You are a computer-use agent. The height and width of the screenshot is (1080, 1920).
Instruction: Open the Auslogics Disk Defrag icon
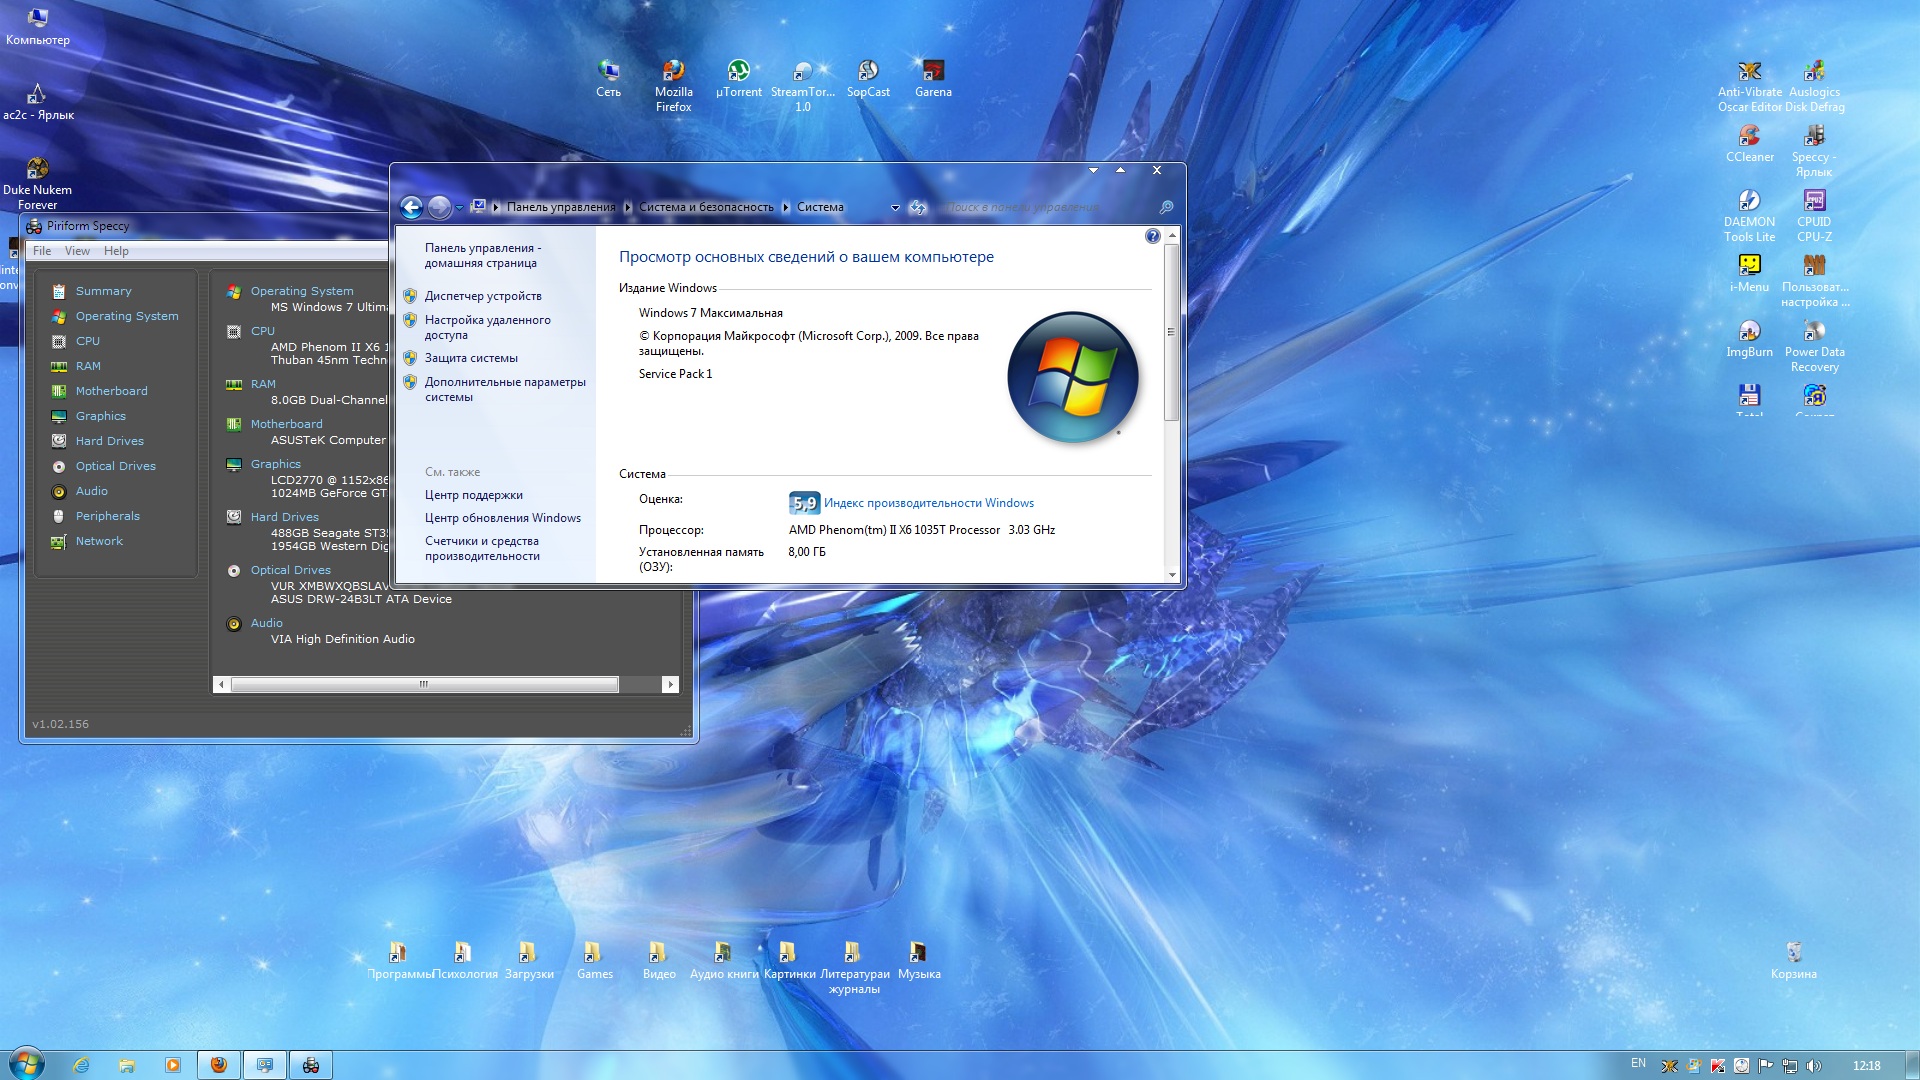pos(1814,71)
